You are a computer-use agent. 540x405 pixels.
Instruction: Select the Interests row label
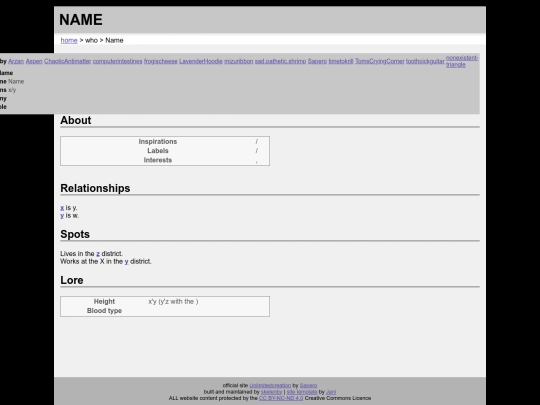click(158, 160)
